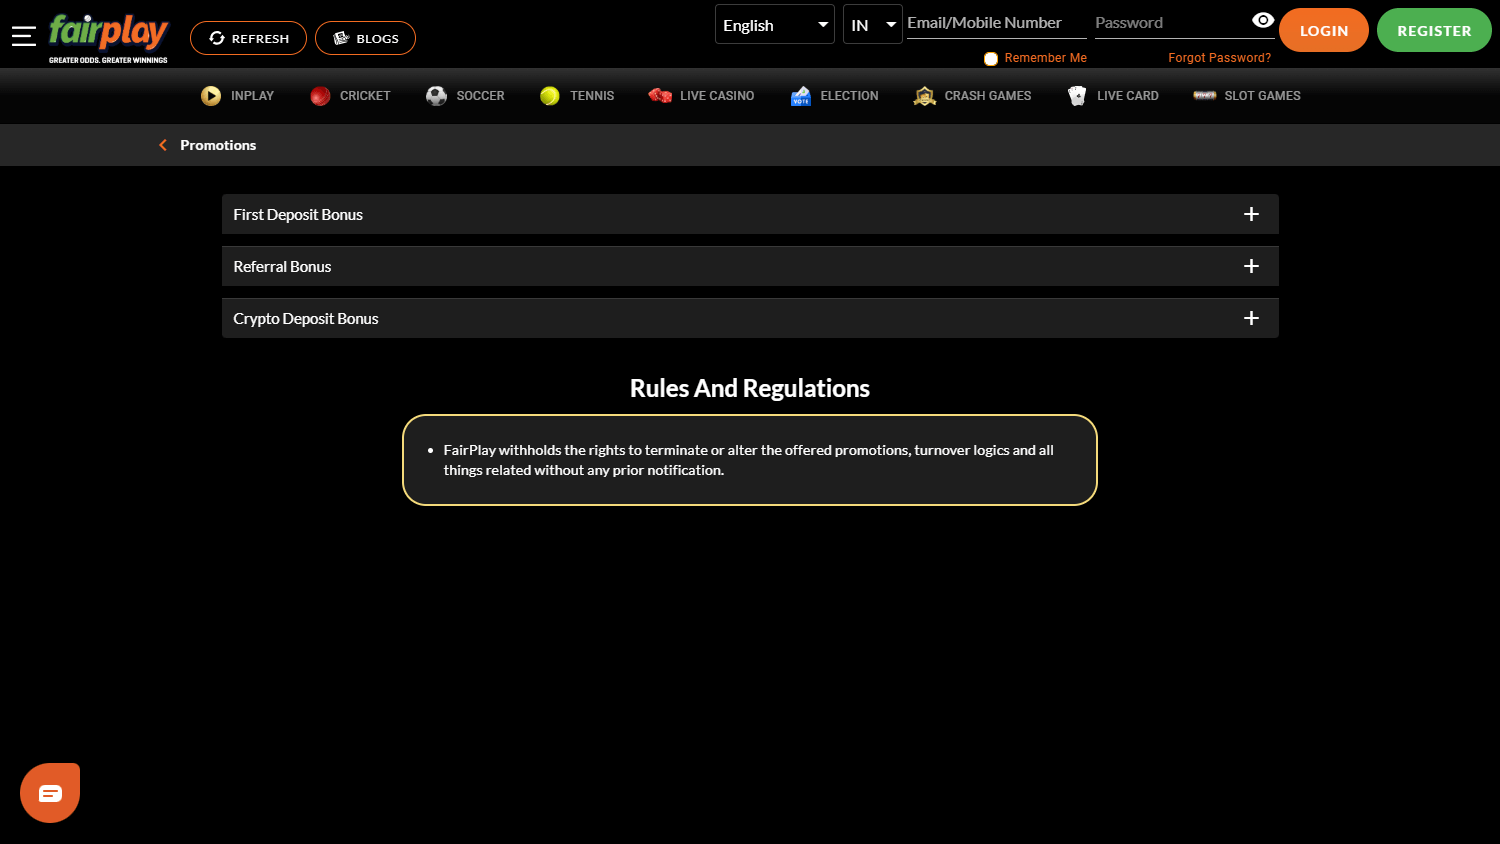Go to INPLAY section
1500x844 pixels.
(252, 96)
